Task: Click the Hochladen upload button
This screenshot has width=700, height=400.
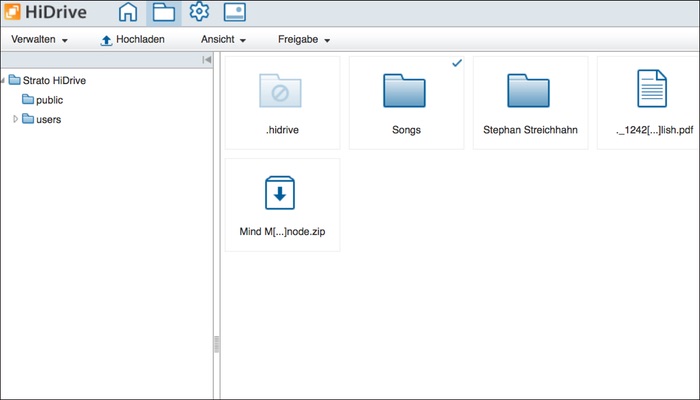Action: pos(132,40)
